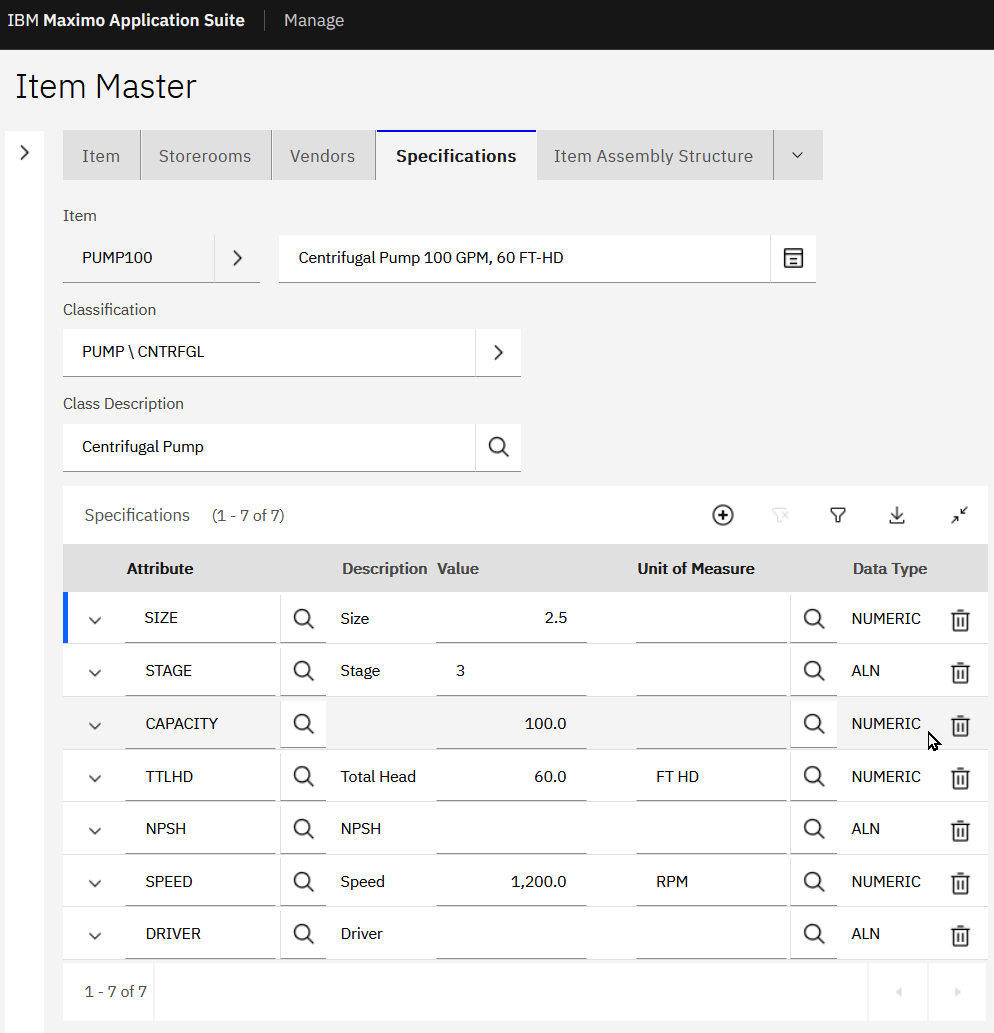Image resolution: width=994 pixels, height=1033 pixels.
Task: Edit the CAPACITY value 100.0
Action: [x=511, y=723]
